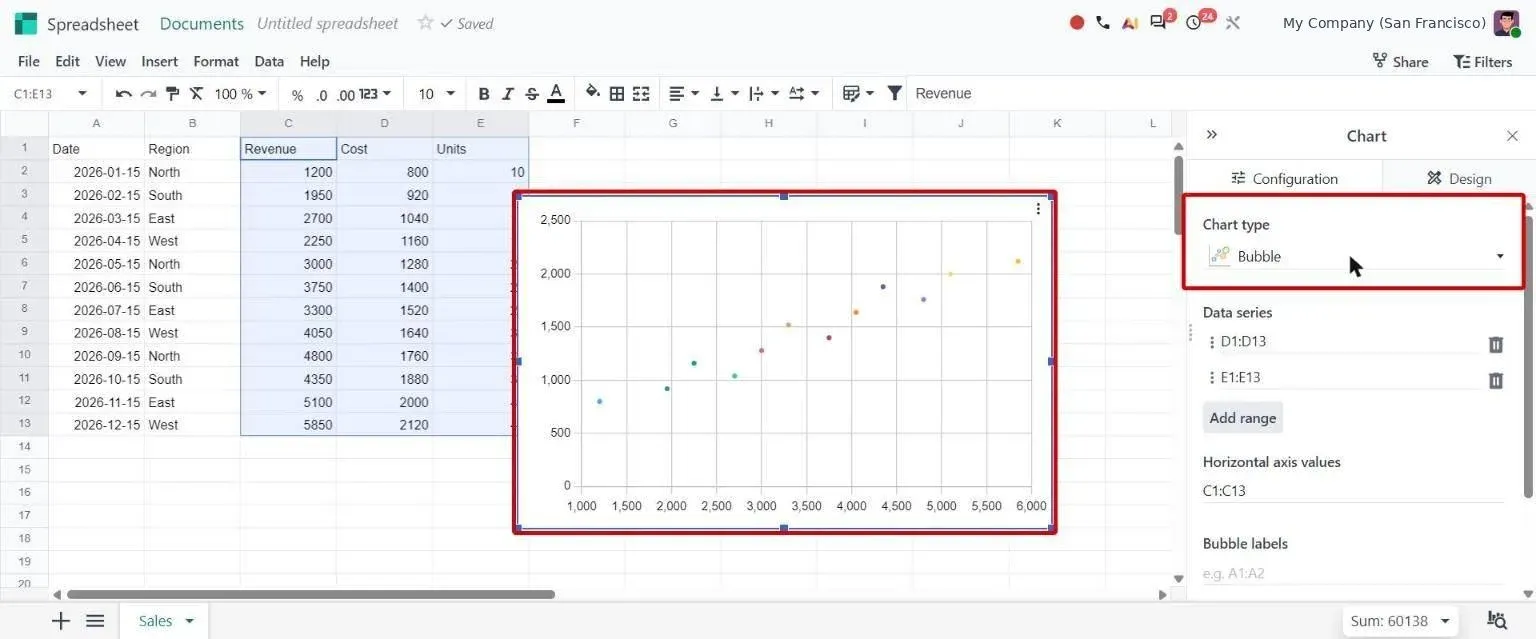Click the Documents breadcrumb link

coord(201,23)
